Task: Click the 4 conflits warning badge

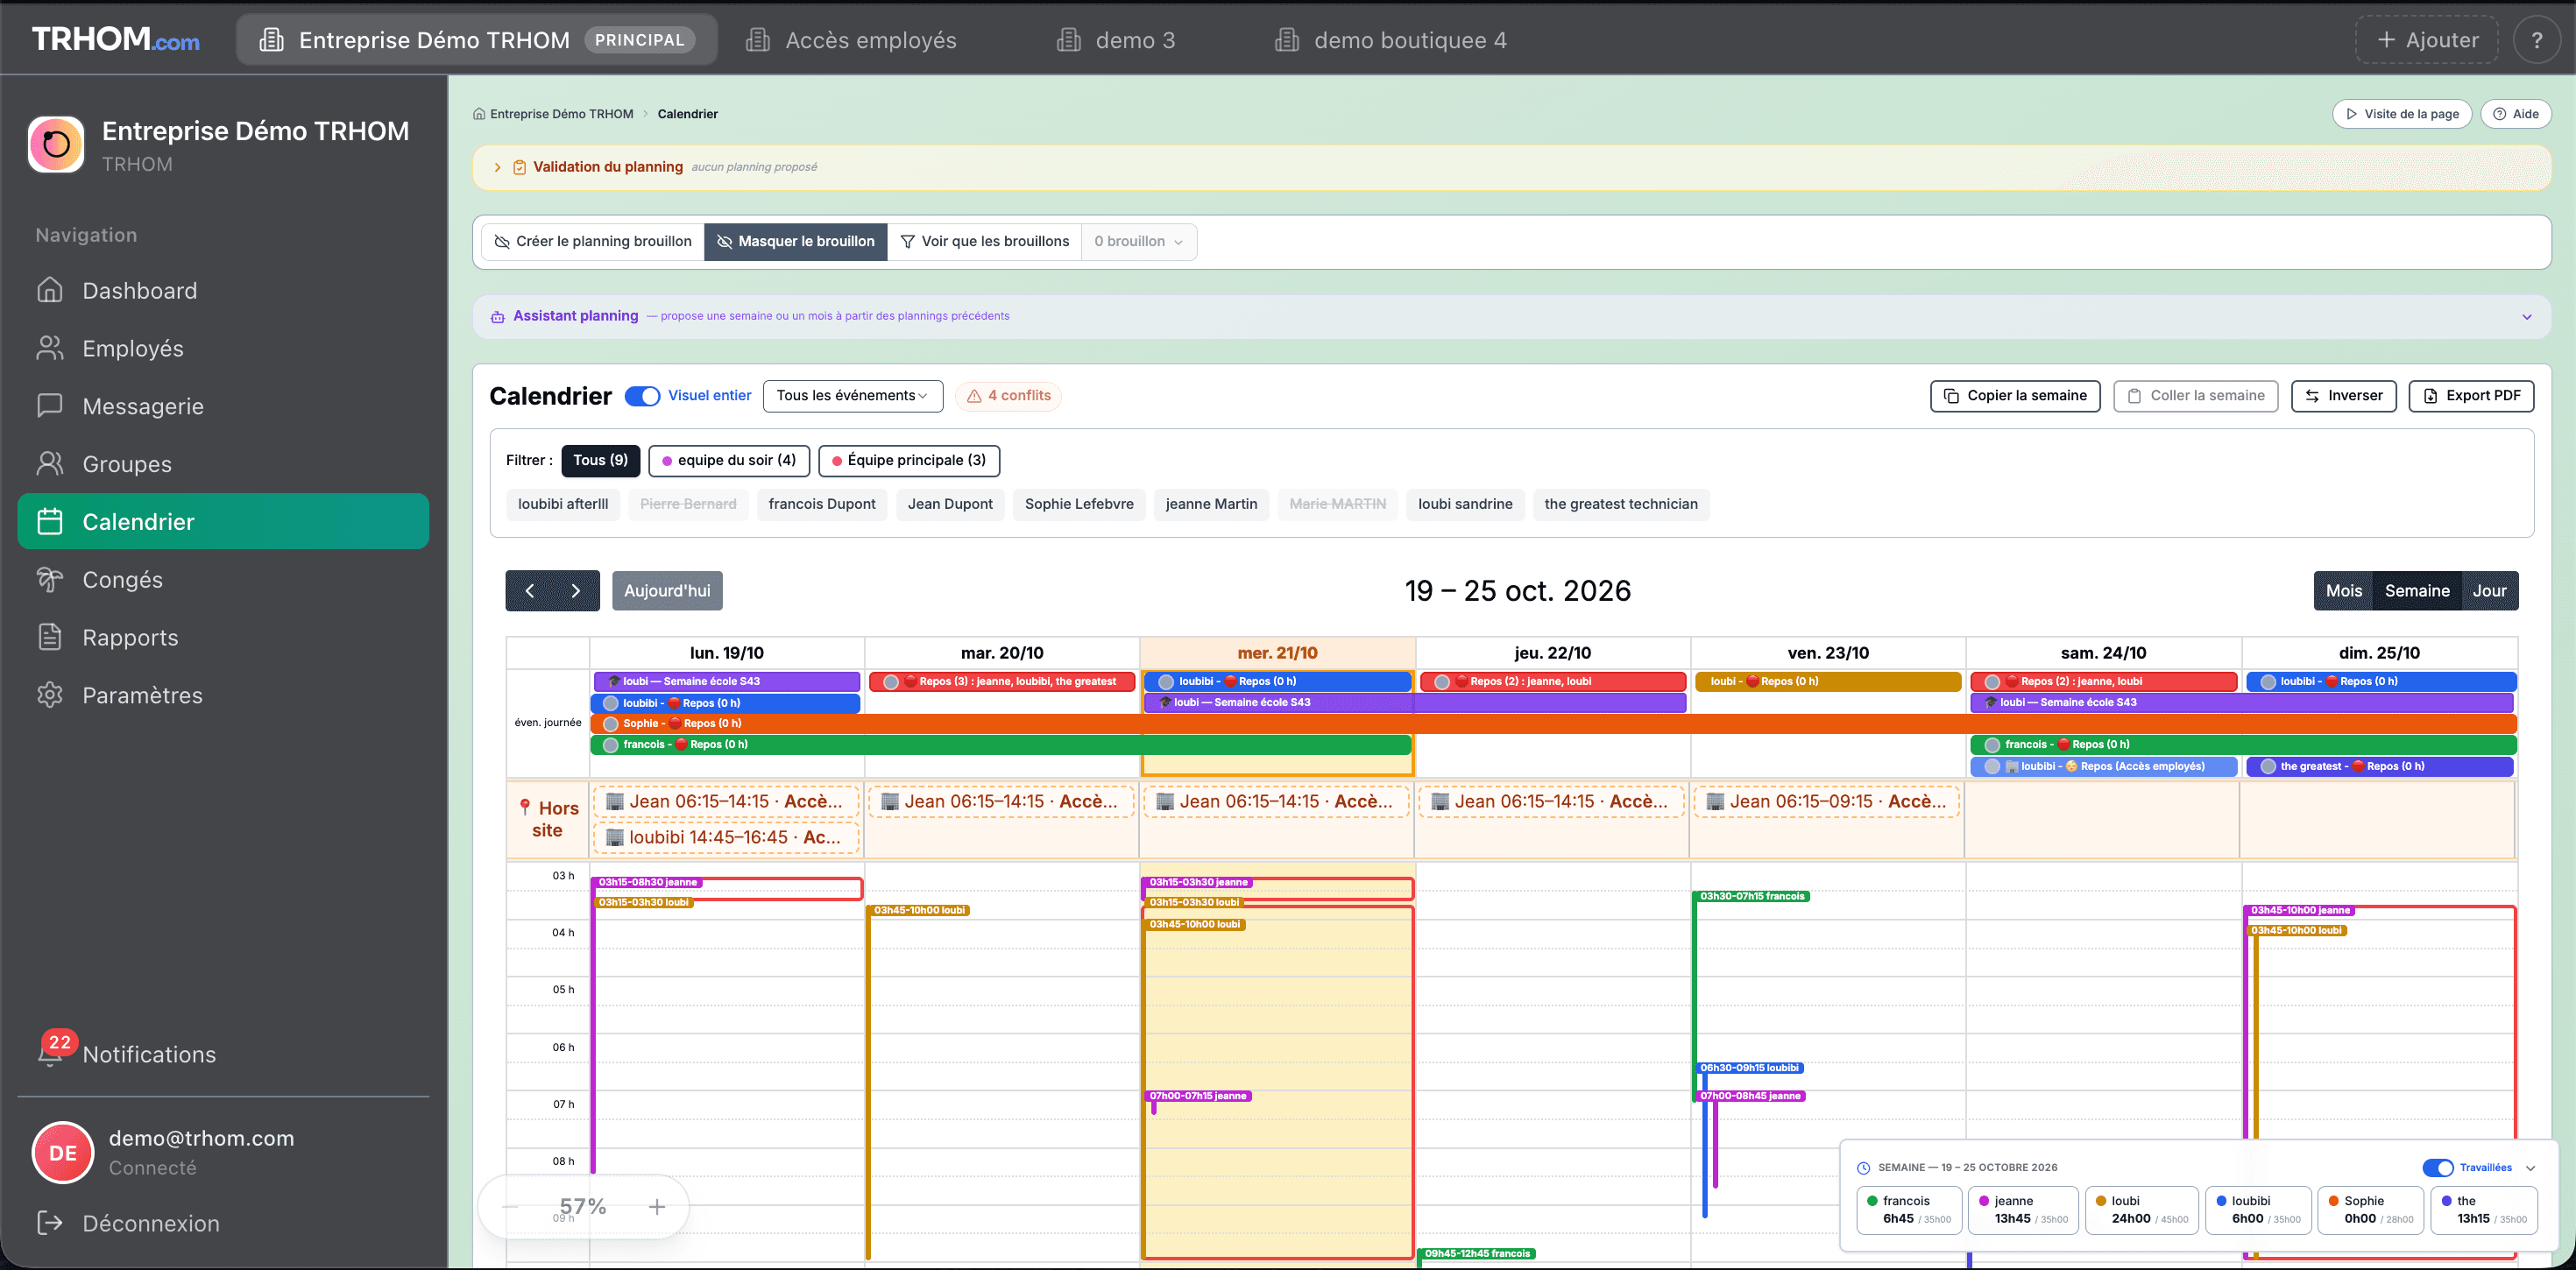Action: (1008, 396)
